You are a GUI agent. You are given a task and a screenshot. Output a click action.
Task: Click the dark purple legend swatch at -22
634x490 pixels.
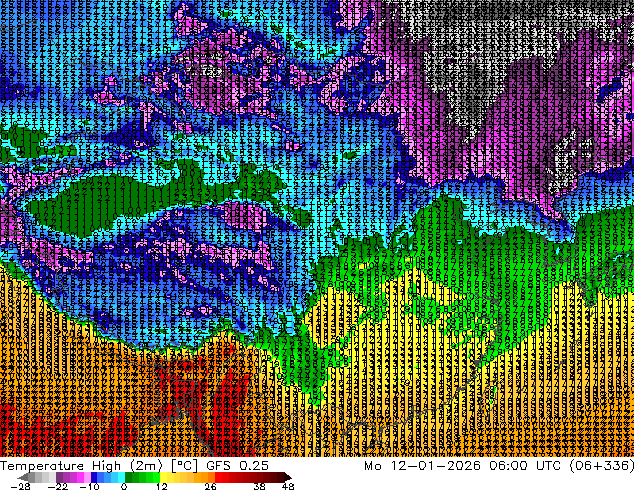[59, 477]
